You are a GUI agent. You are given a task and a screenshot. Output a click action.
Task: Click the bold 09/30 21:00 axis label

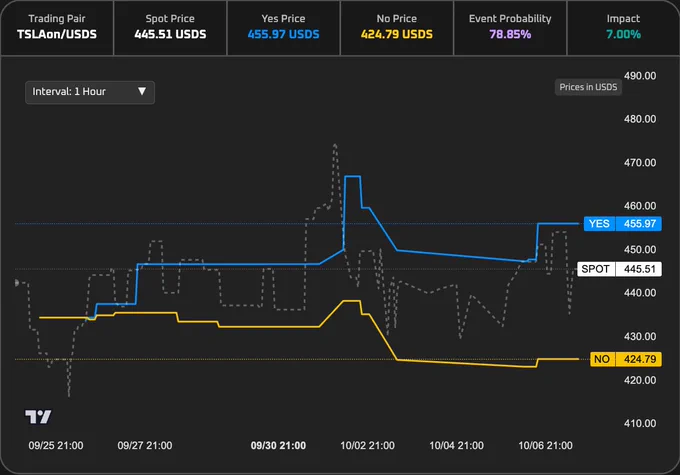[x=278, y=446]
